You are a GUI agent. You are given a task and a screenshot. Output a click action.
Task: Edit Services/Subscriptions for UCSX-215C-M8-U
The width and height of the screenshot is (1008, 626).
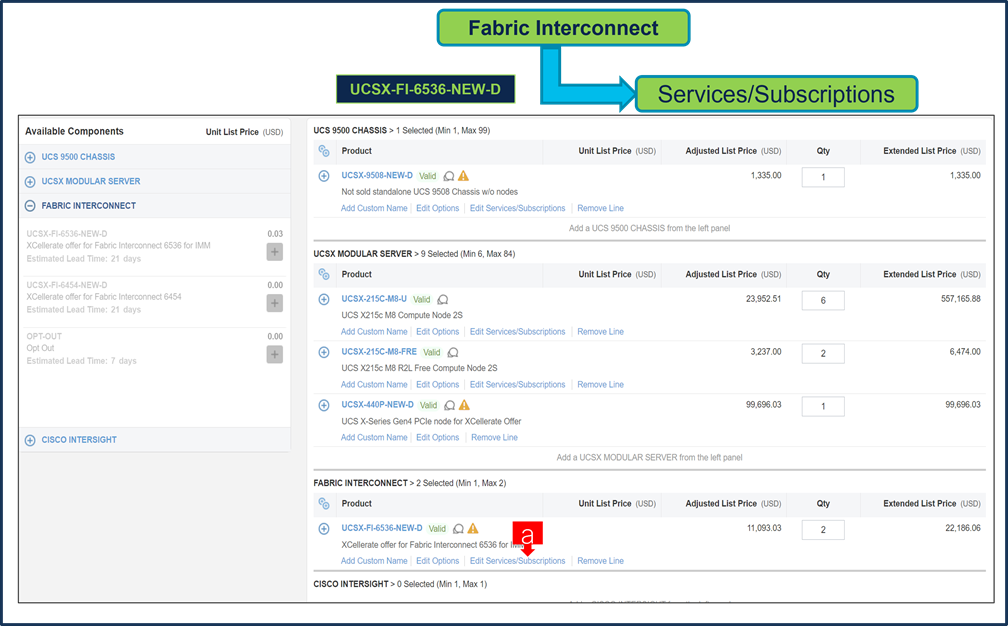(x=518, y=332)
